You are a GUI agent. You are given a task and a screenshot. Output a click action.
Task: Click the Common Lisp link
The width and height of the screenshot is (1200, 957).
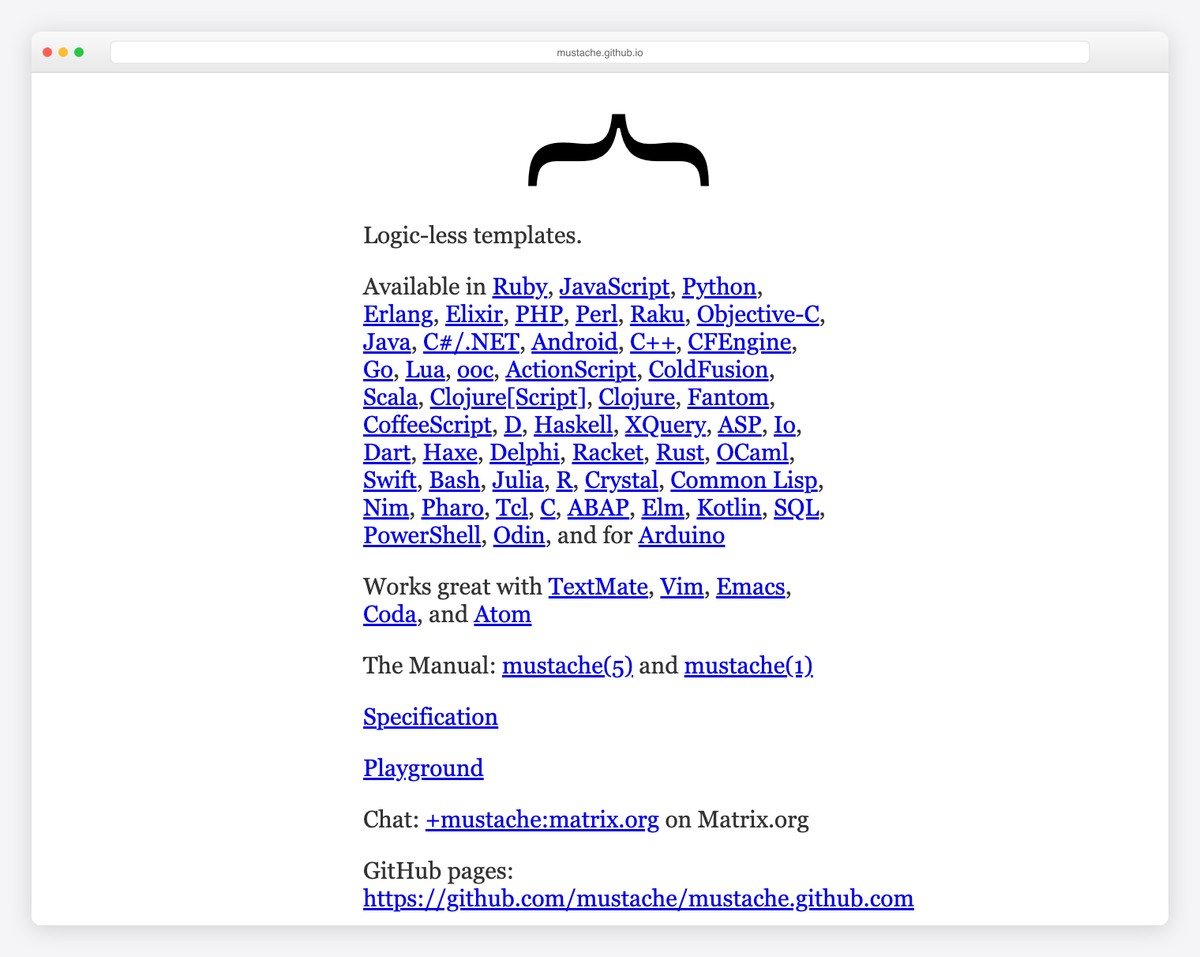tap(744, 481)
